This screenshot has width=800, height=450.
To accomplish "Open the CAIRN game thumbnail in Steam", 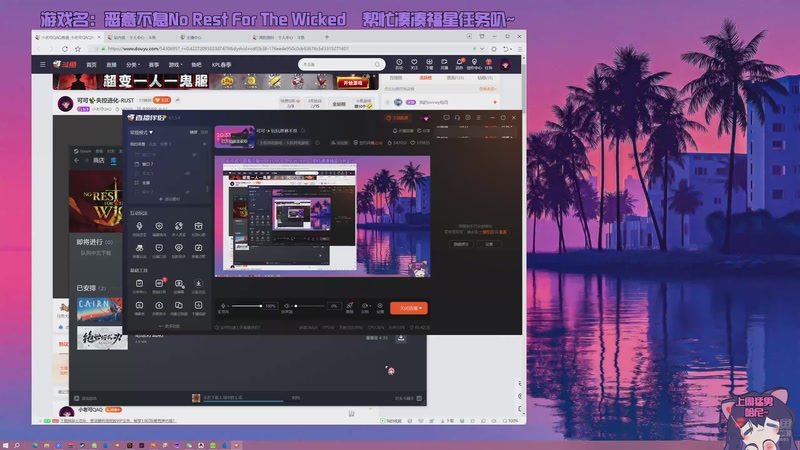I will point(99,310).
